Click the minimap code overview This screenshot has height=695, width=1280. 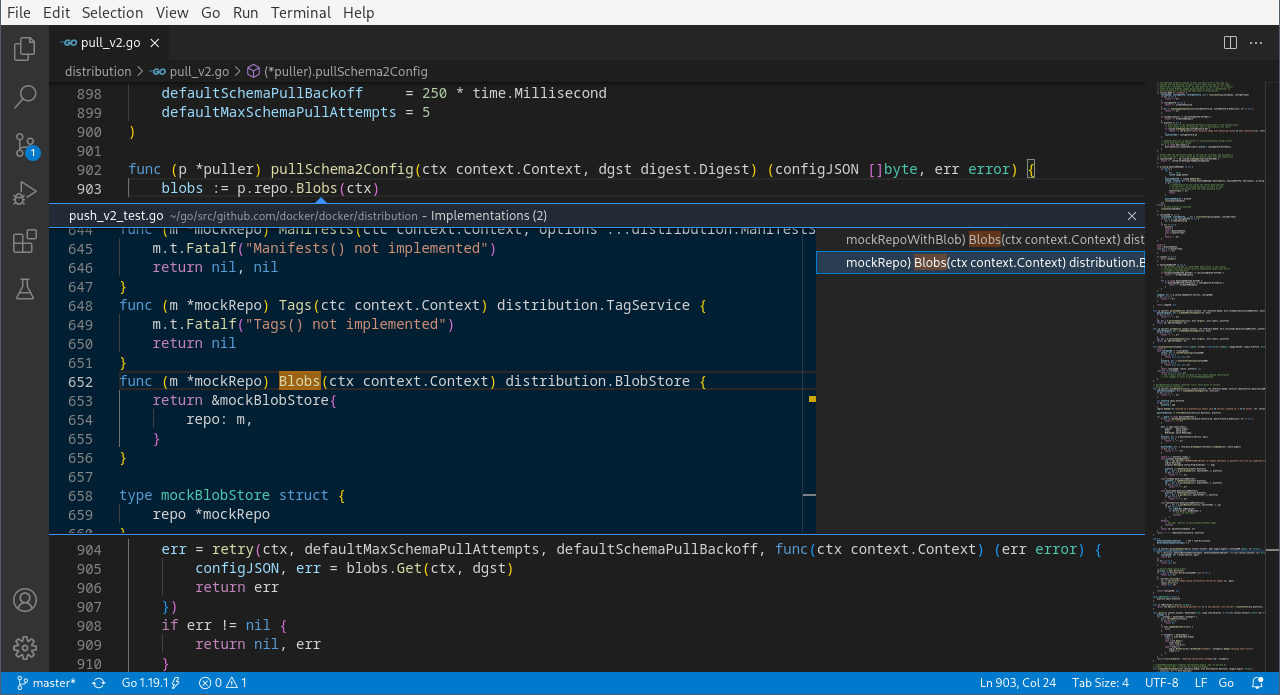(1210, 376)
